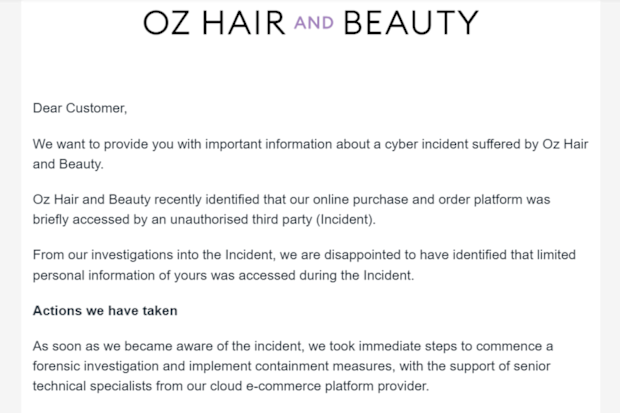Click the OZ letters in the header logo
This screenshot has width=620, height=413.
(166, 23)
